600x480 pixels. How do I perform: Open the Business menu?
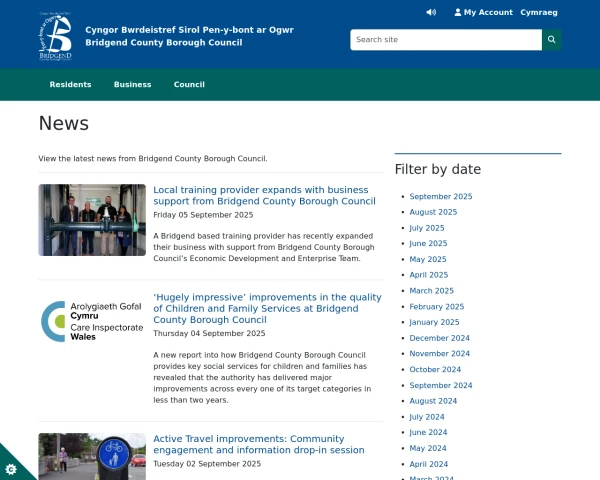[x=132, y=85]
